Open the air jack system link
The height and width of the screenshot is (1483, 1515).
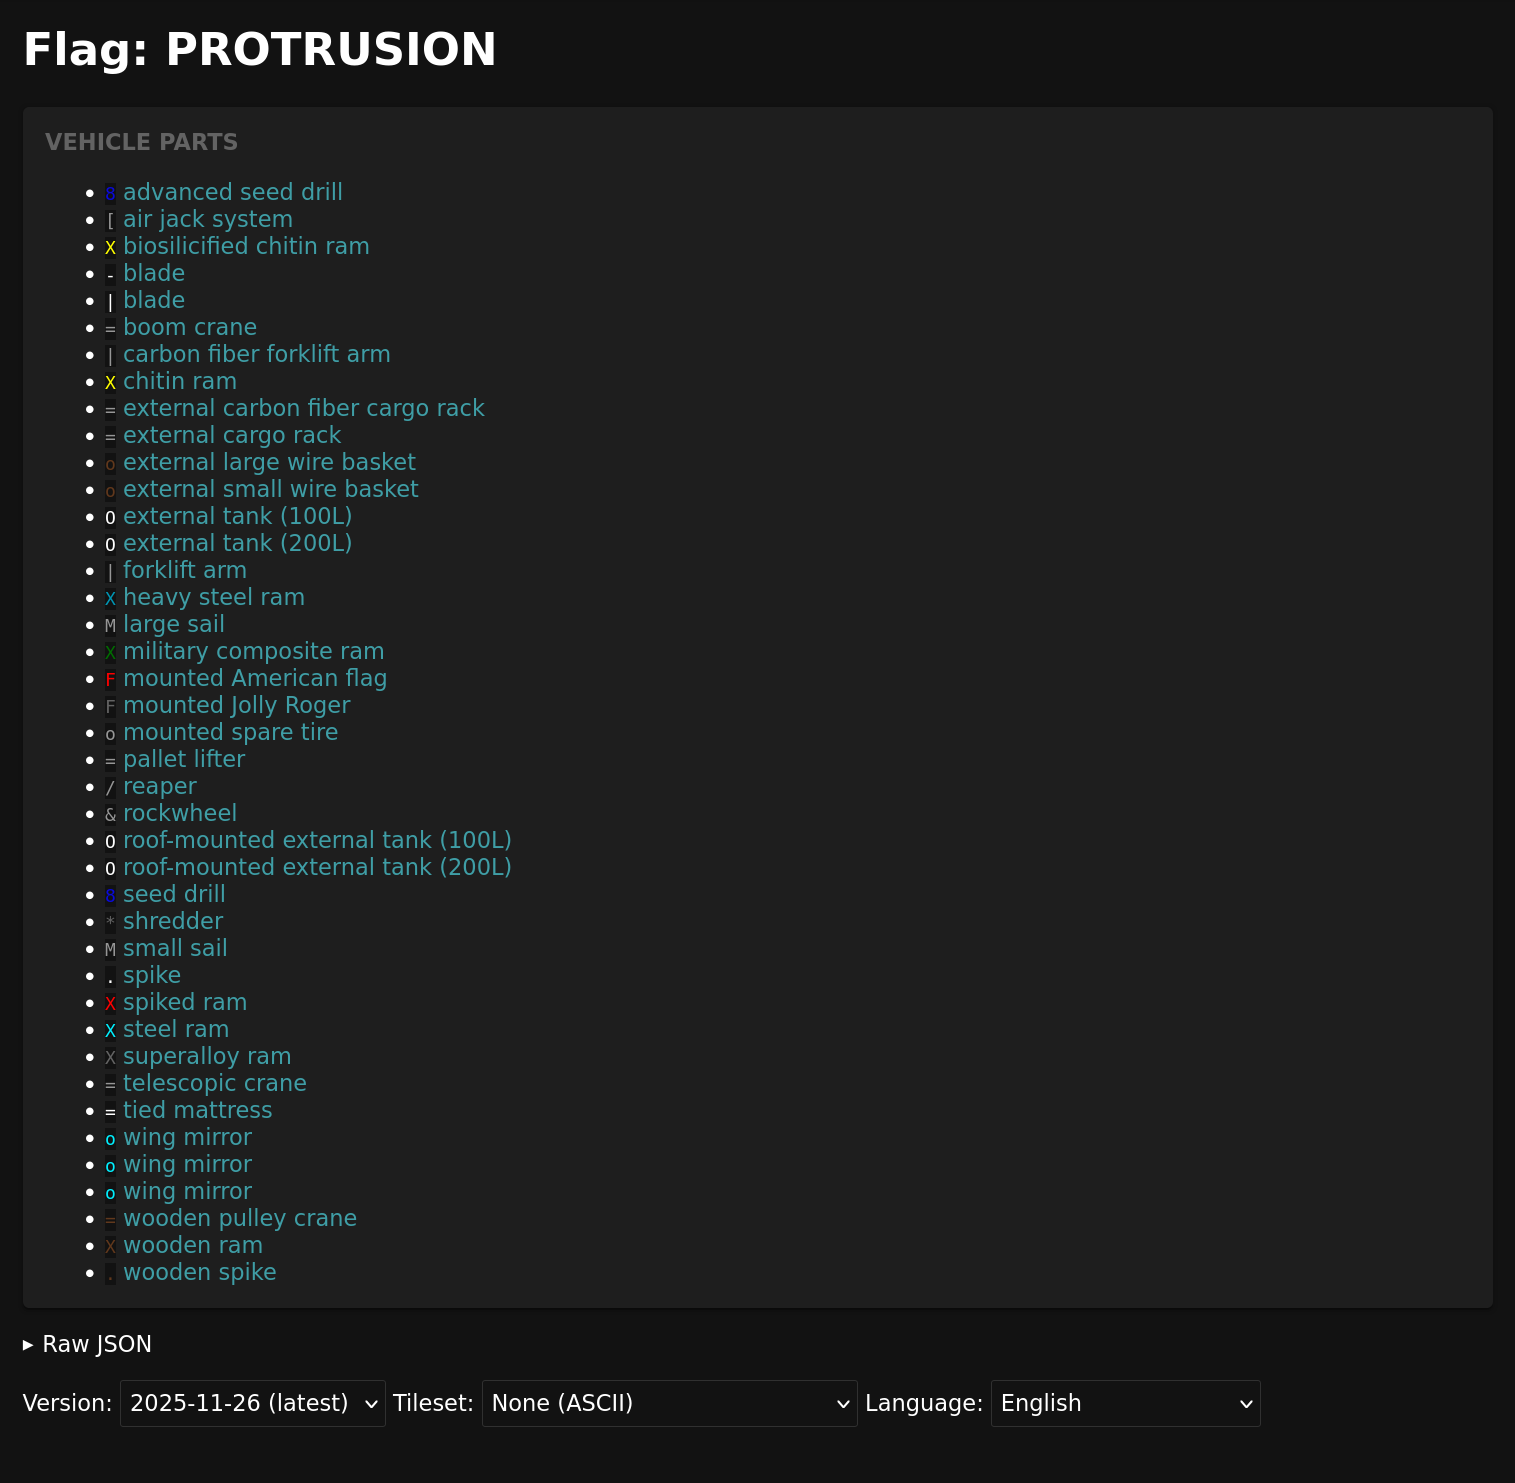[x=208, y=219]
